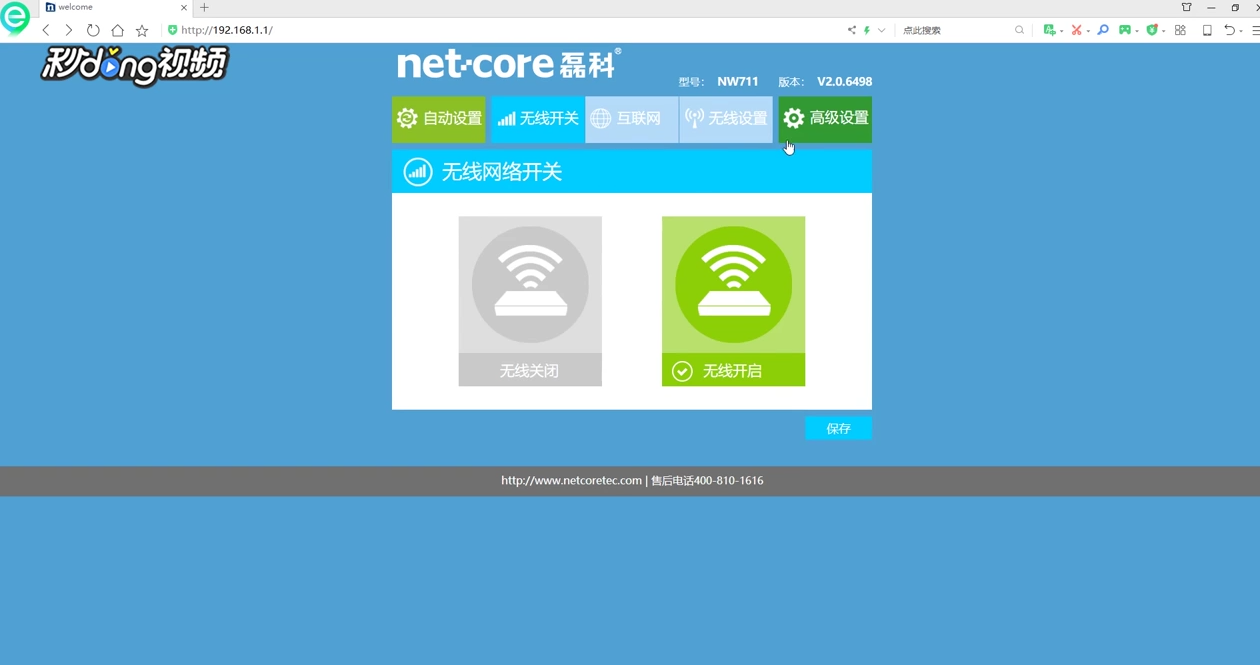
Task: Click the 无线网络开关 header signal icon
Action: point(417,172)
